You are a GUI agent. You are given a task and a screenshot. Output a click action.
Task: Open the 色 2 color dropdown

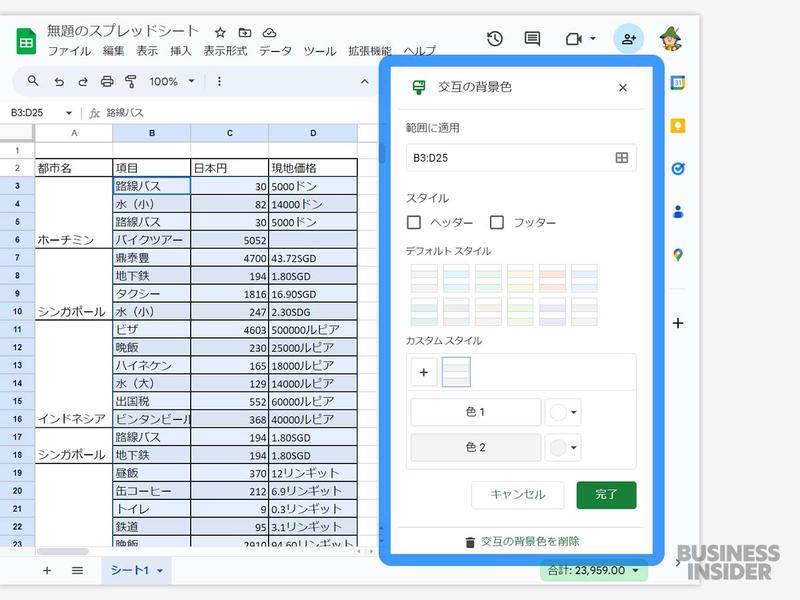point(563,447)
